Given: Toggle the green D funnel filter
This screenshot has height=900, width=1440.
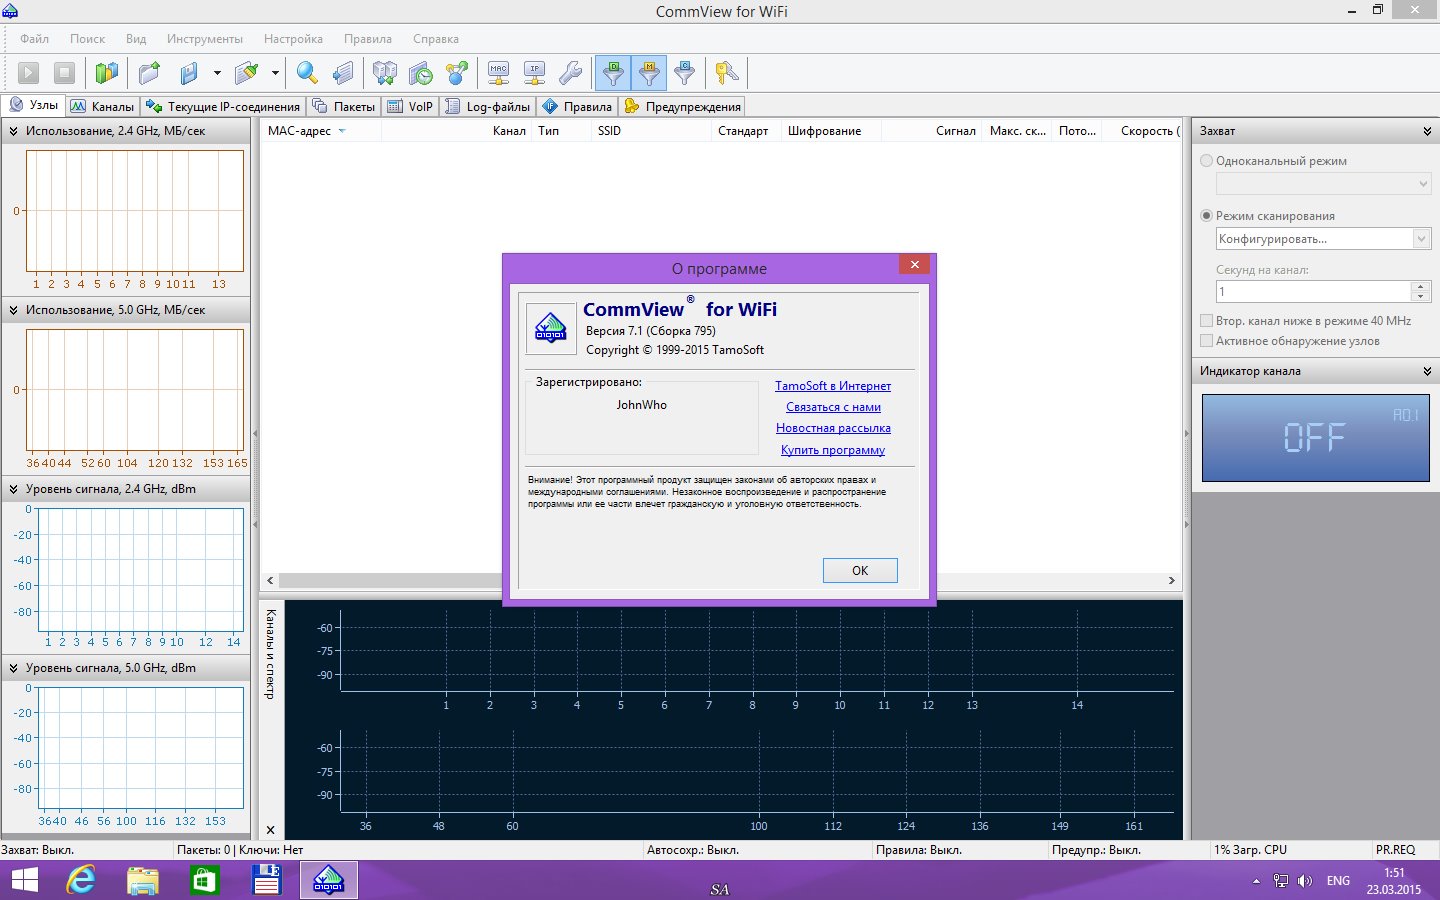Looking at the screenshot, I should pos(613,73).
